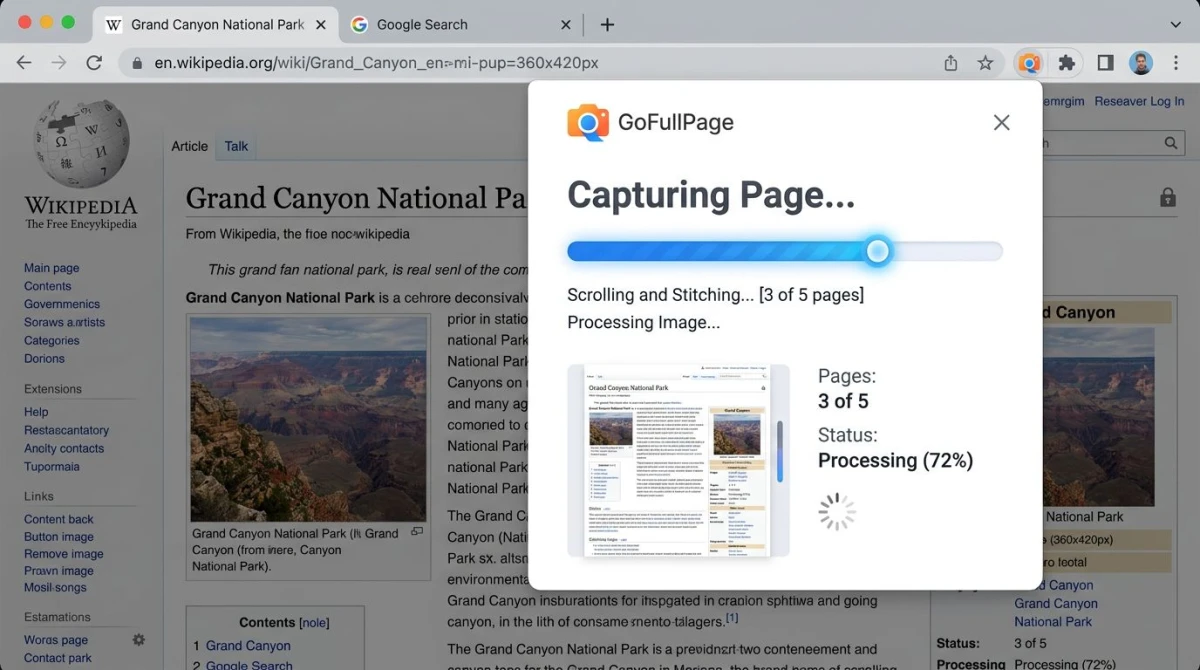The image size is (1200, 670).
Task: Open the Button image link
Action: 59,537
